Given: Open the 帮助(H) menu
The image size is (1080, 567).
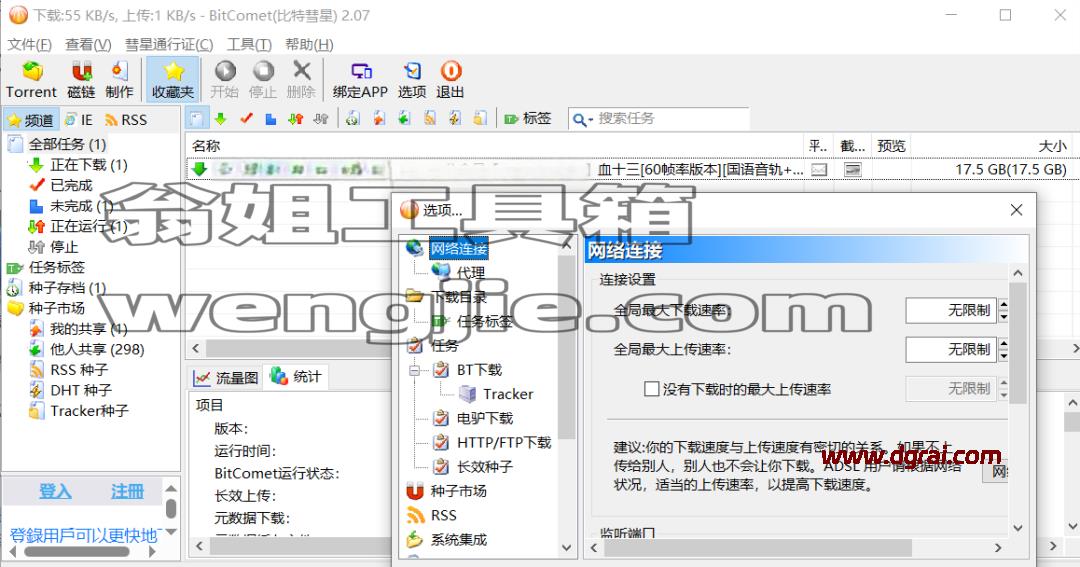Looking at the screenshot, I should 309,45.
